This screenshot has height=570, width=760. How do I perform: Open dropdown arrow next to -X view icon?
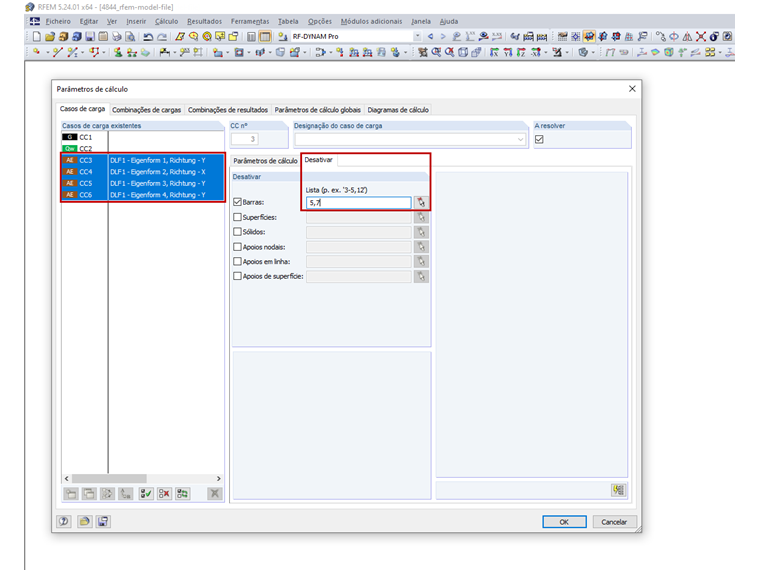(546, 52)
